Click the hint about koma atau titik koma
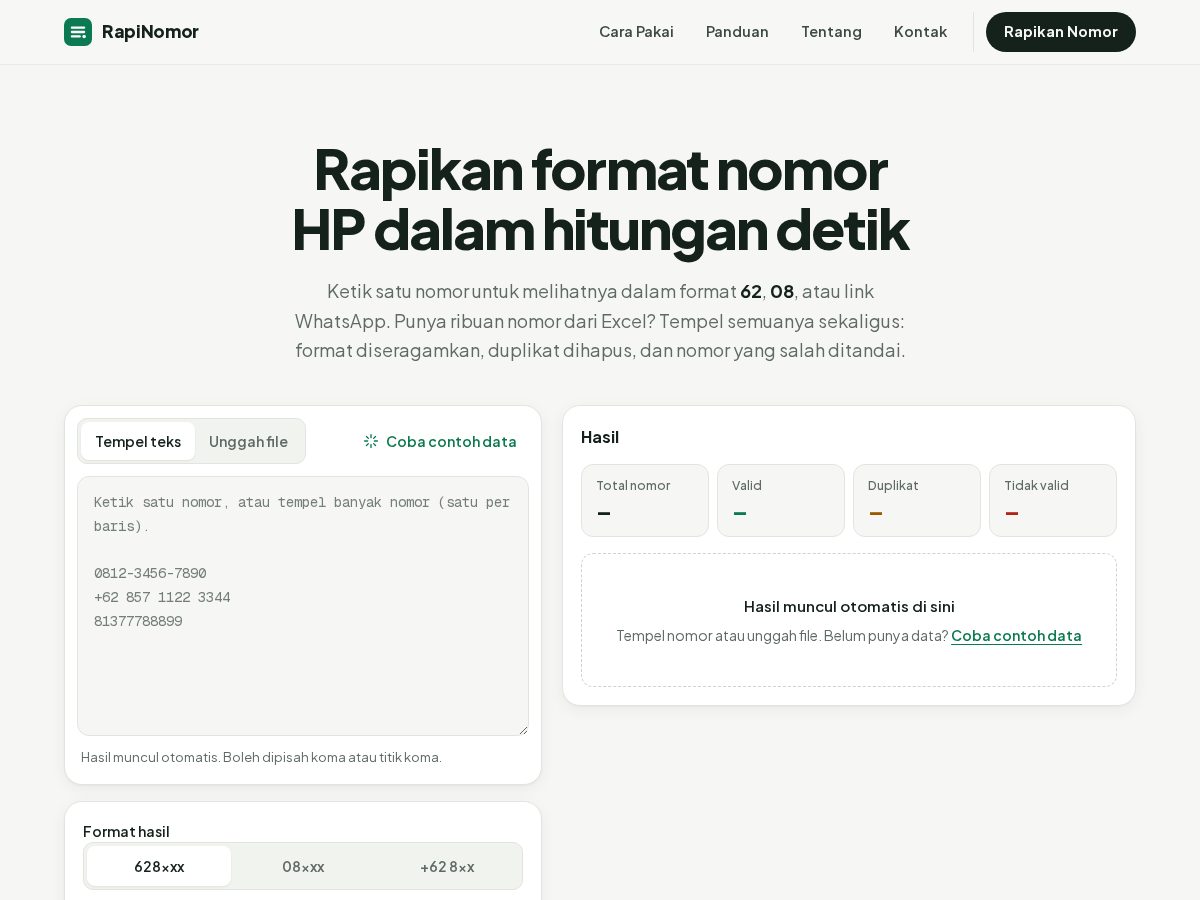This screenshot has width=1200, height=900. click(x=261, y=757)
